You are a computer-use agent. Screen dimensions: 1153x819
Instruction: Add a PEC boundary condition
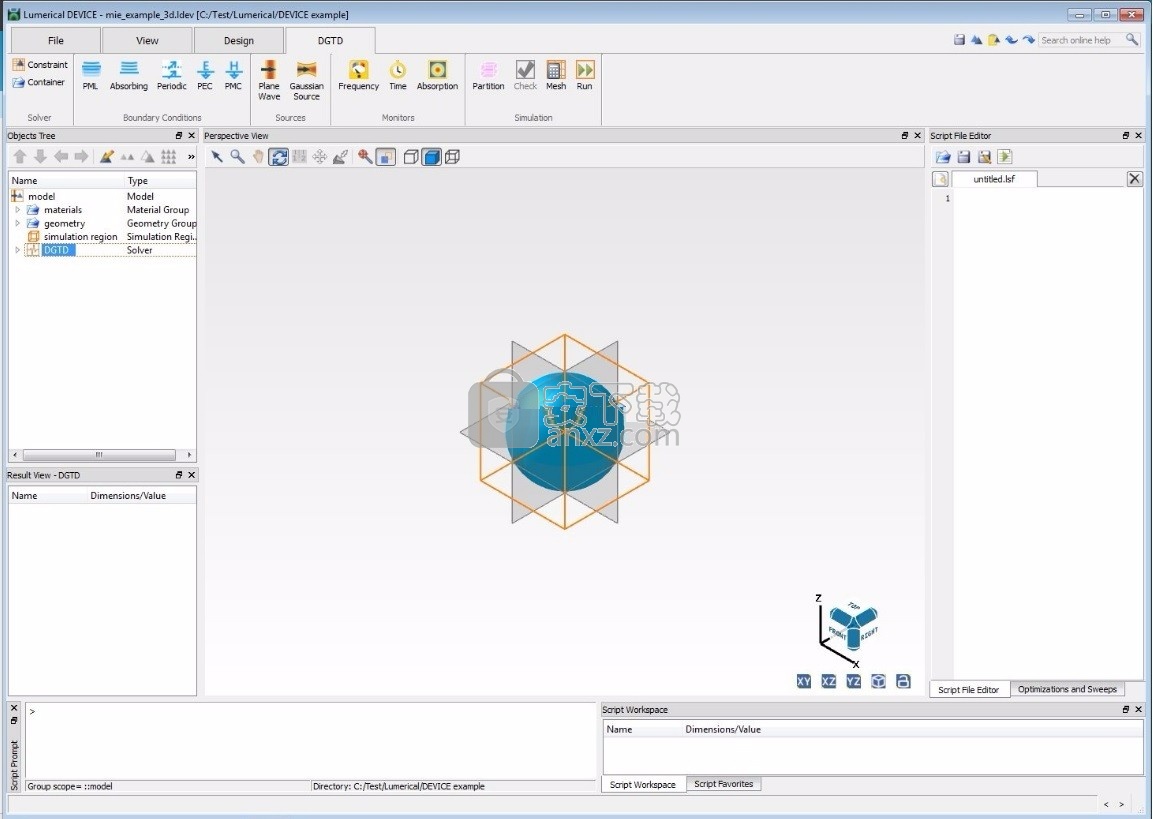(205, 76)
